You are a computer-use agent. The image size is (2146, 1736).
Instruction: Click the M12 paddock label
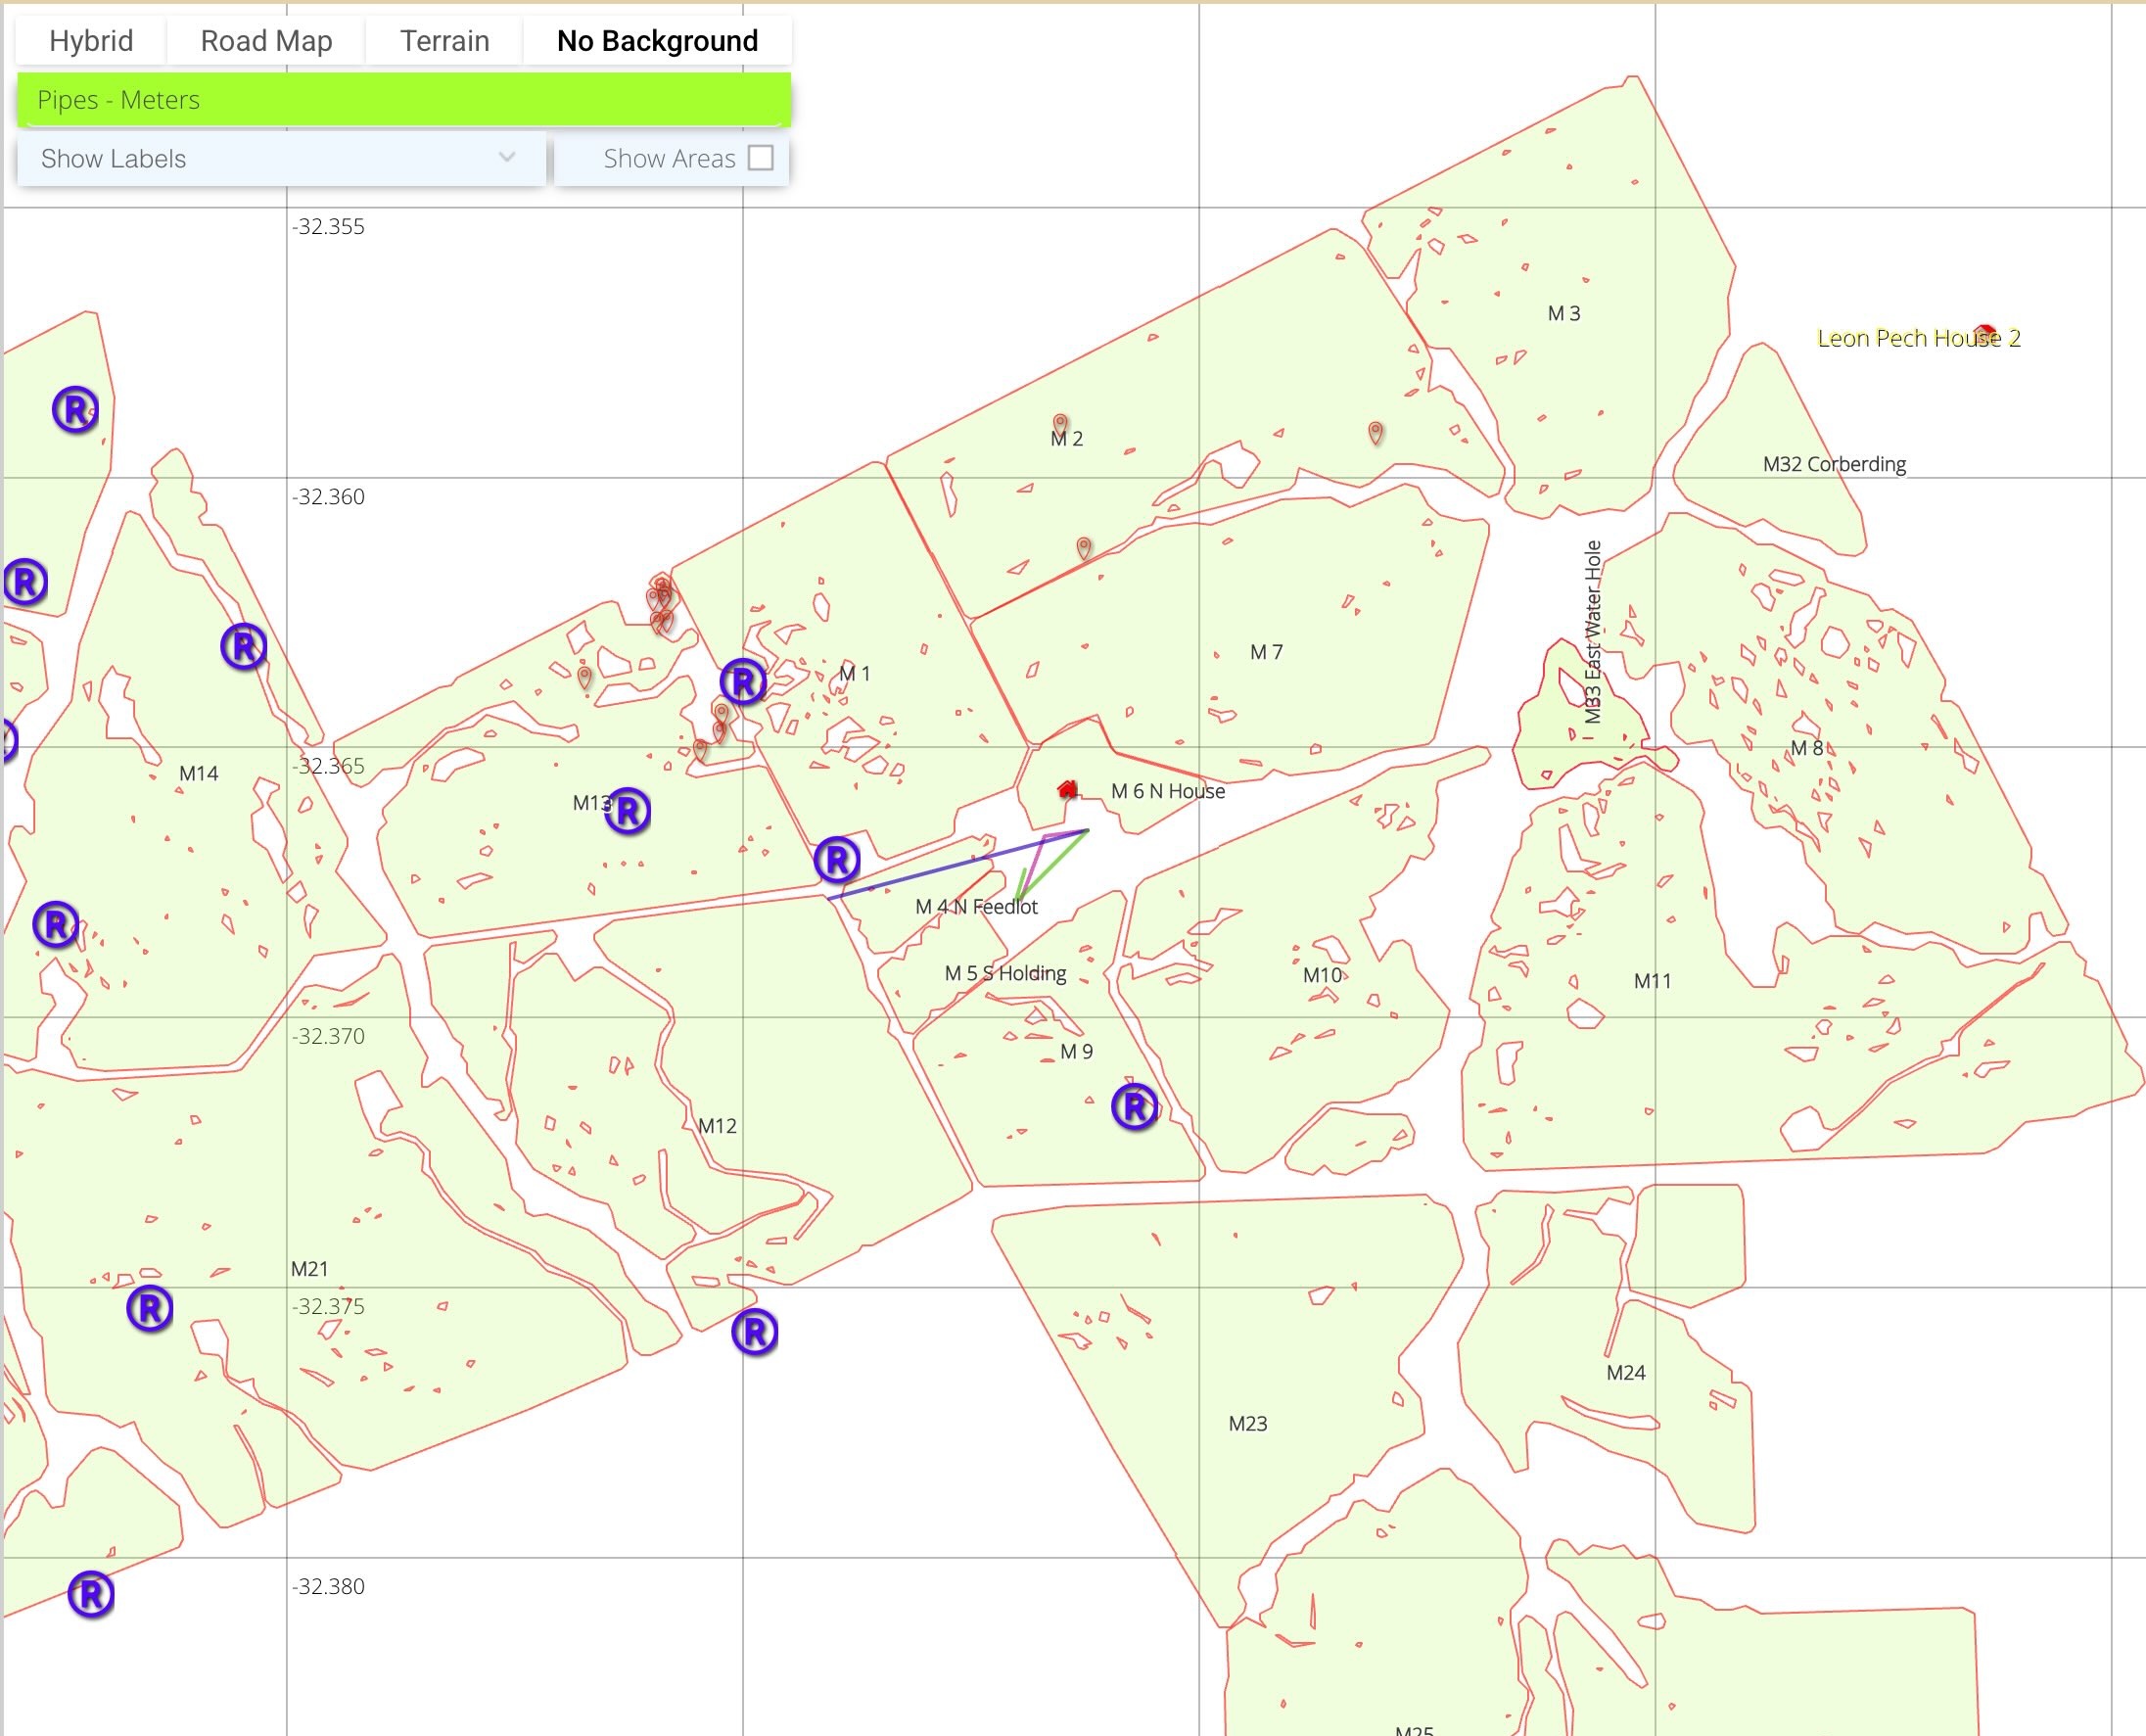717,1126
